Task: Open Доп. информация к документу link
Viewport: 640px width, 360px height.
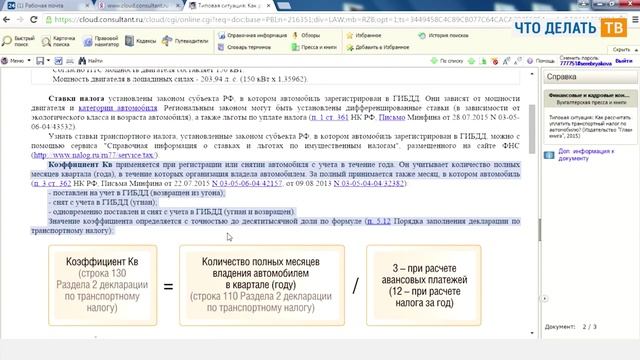Action: tap(586, 154)
